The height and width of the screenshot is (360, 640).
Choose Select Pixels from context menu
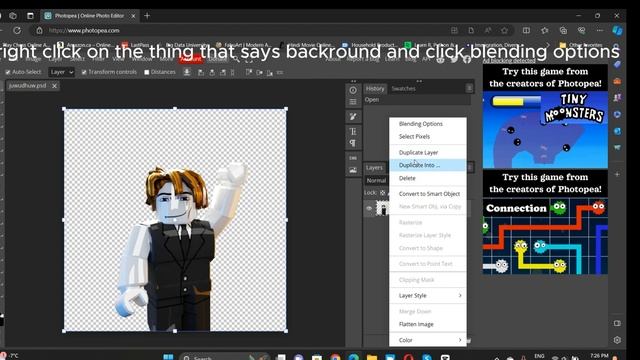[428, 136]
